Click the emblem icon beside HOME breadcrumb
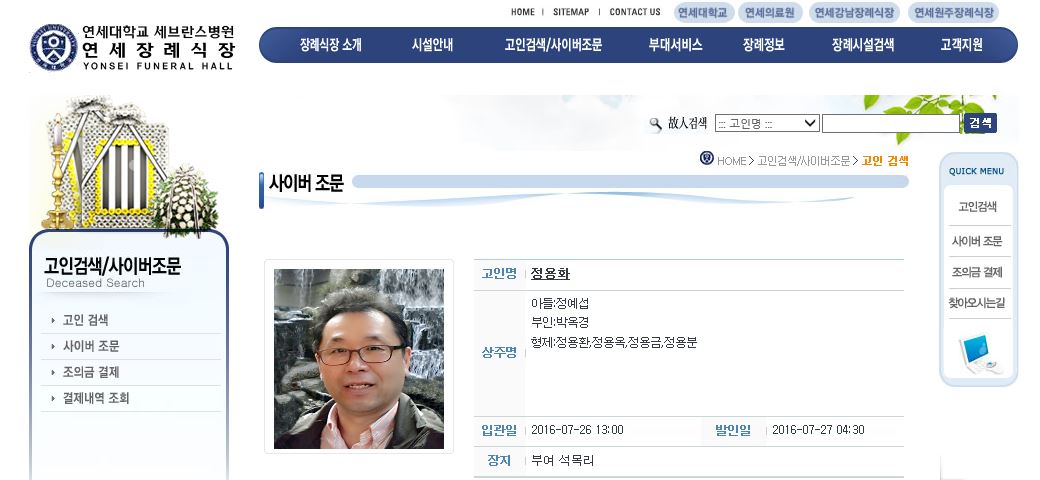 [707, 158]
